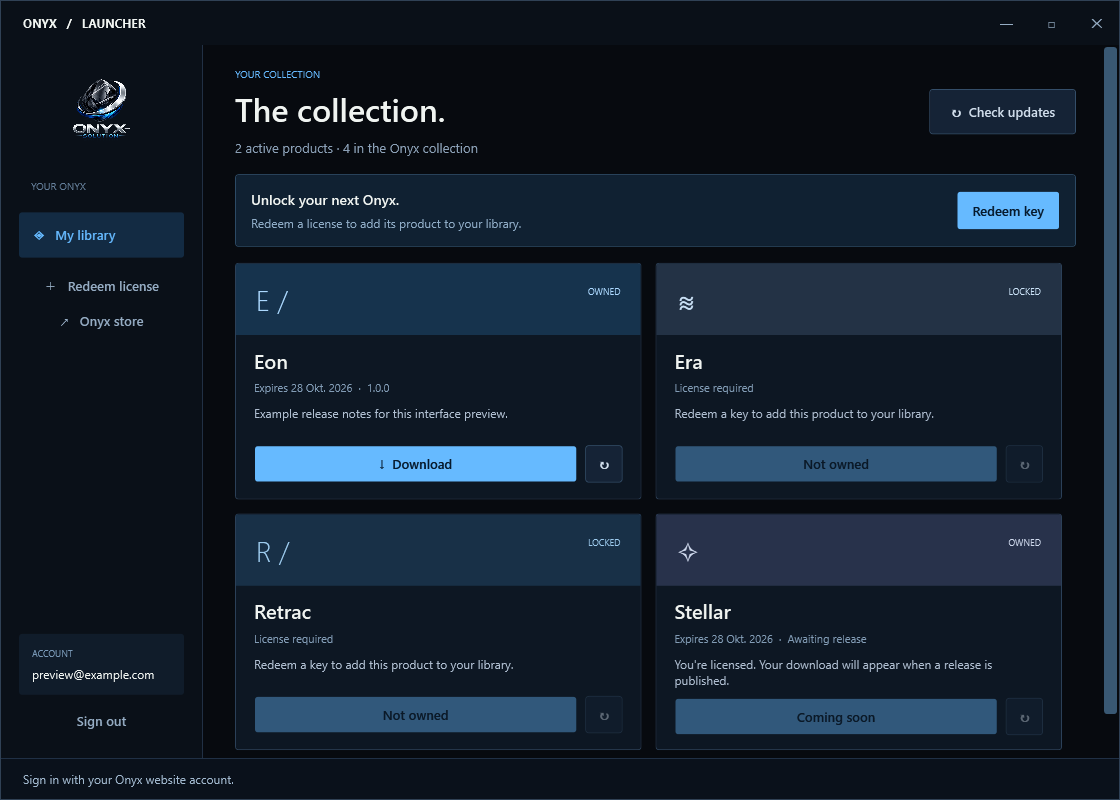1120x800 pixels.
Task: Click the 'YOUR COLLECTION' label
Action: (x=277, y=74)
